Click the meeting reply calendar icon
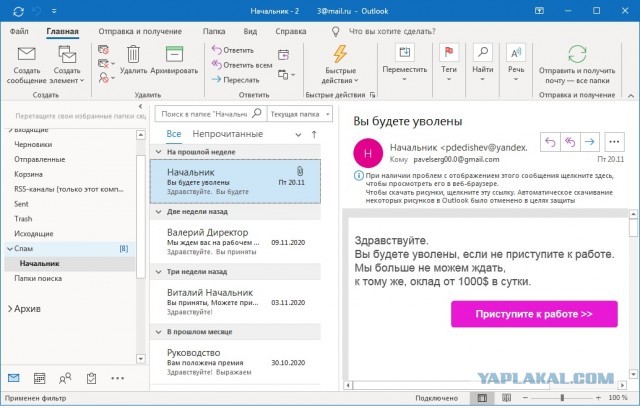 (283, 55)
